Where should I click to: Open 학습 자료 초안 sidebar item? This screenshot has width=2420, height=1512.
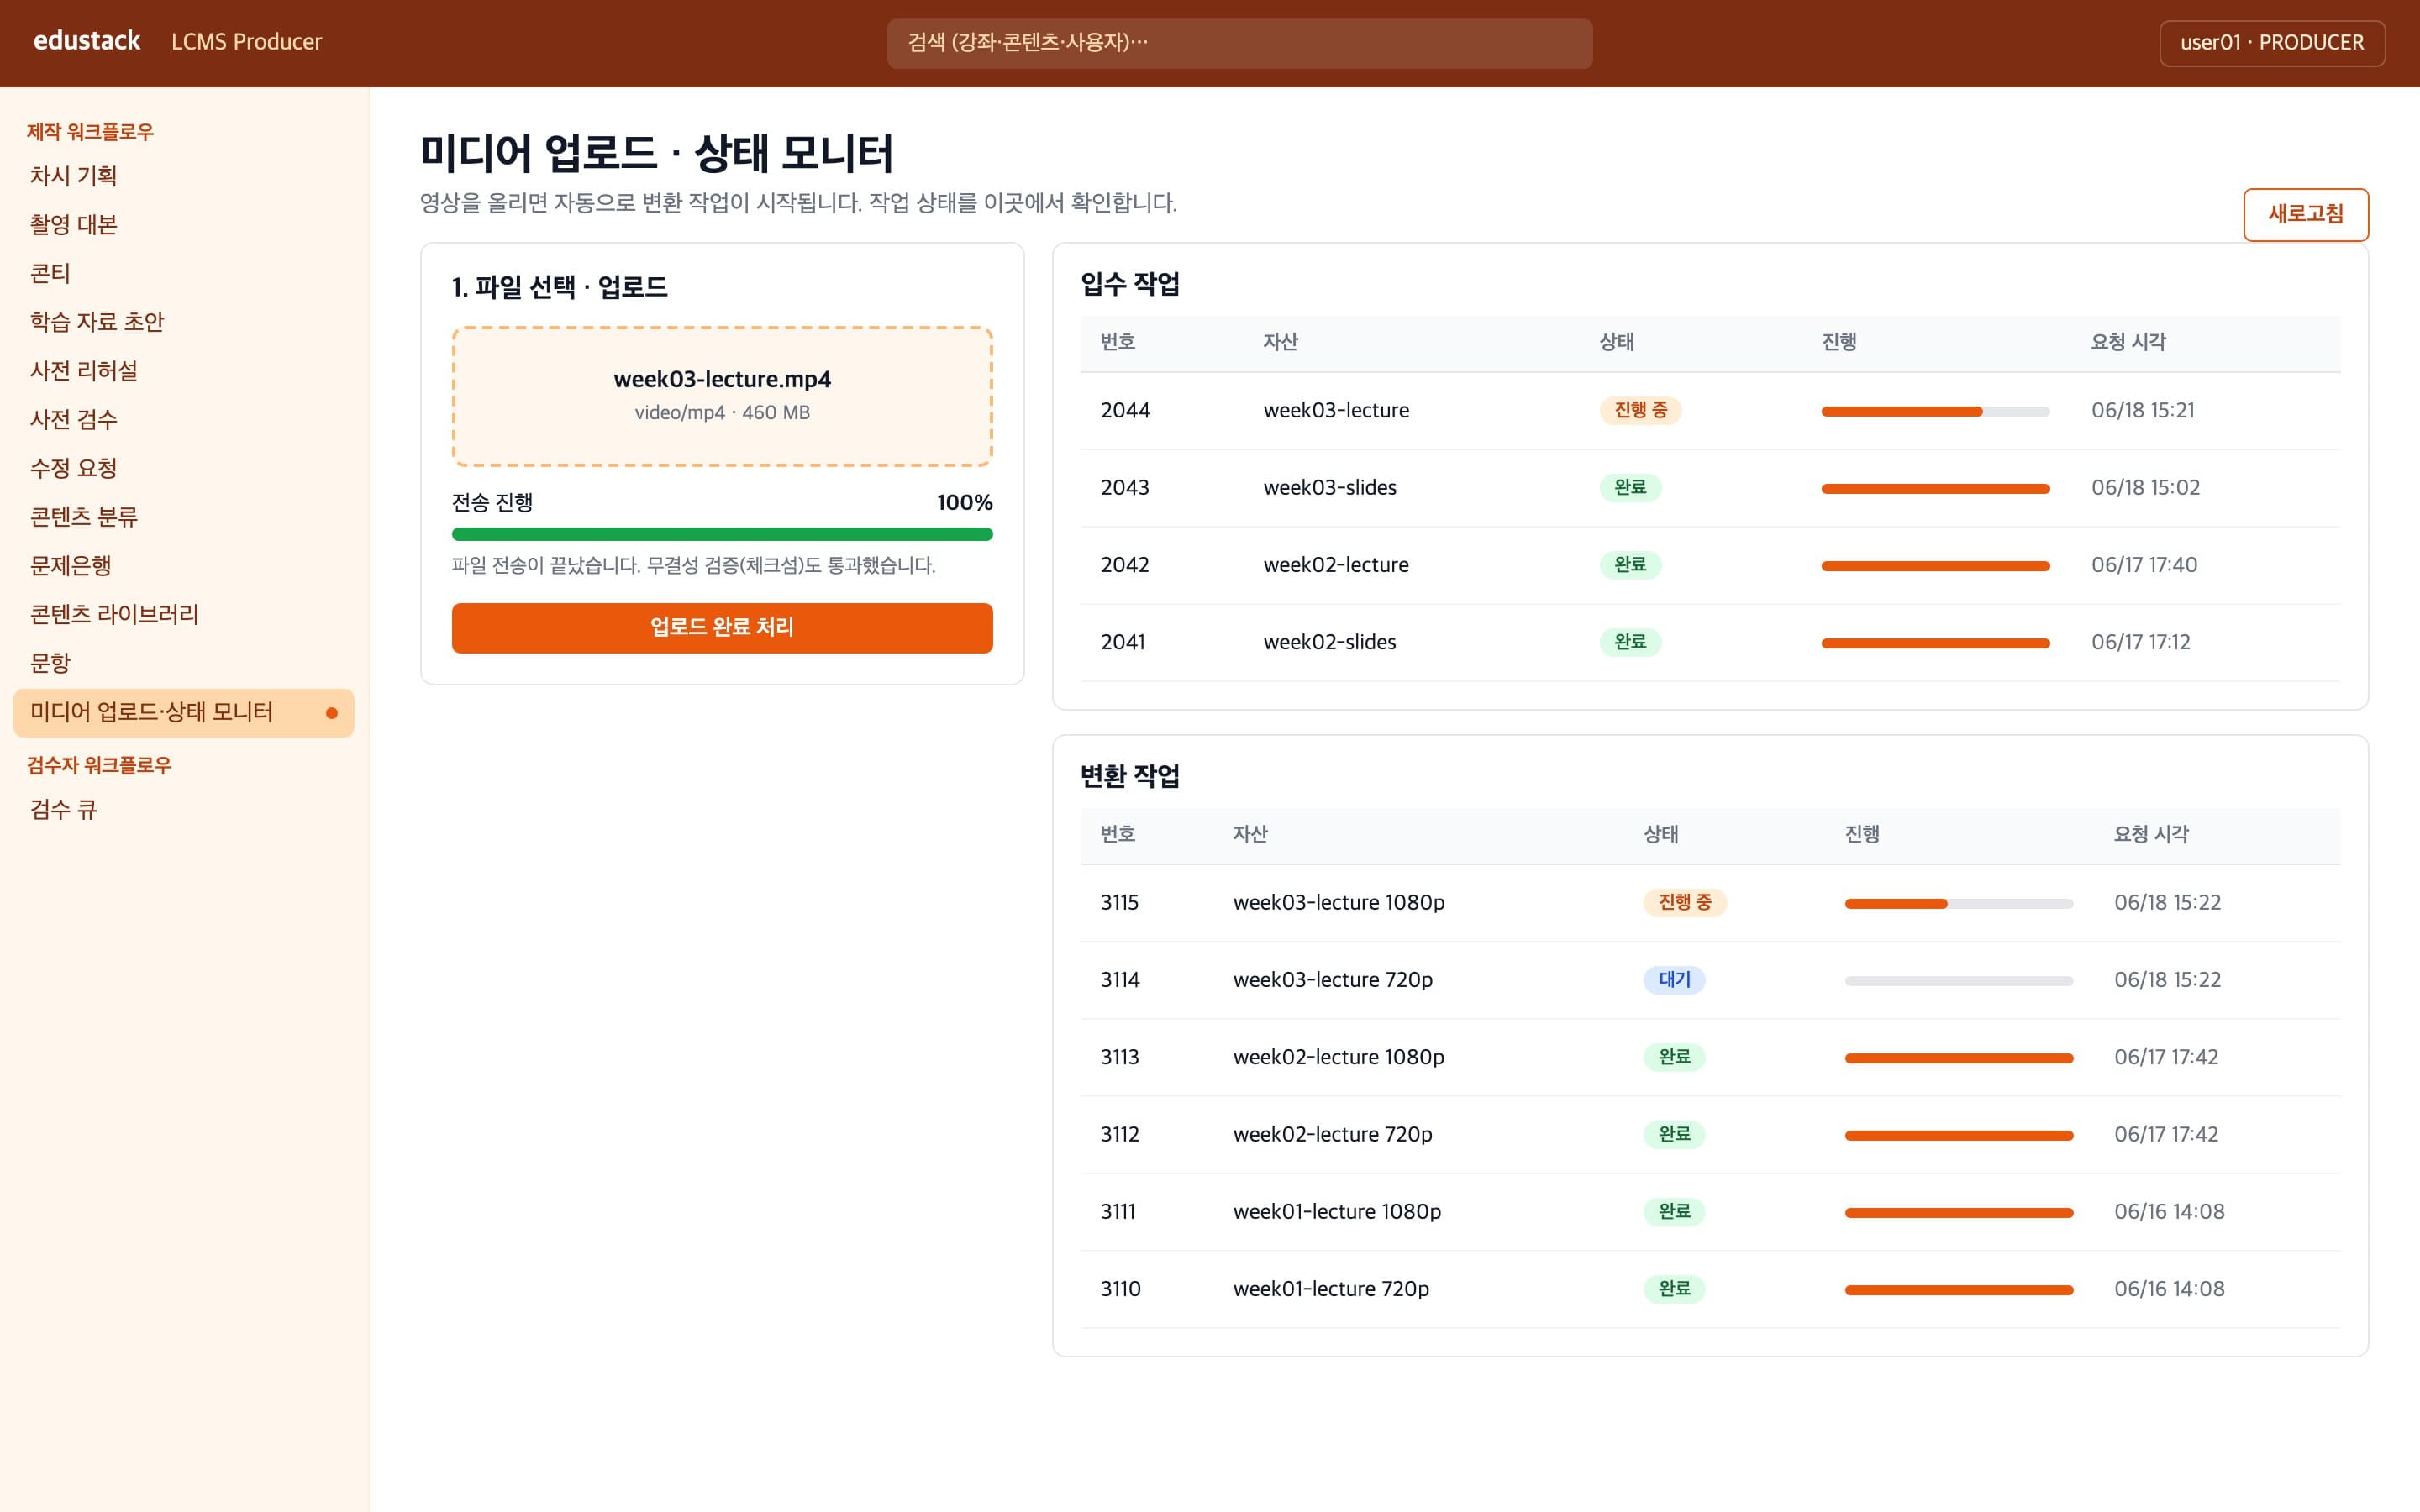(x=184, y=322)
